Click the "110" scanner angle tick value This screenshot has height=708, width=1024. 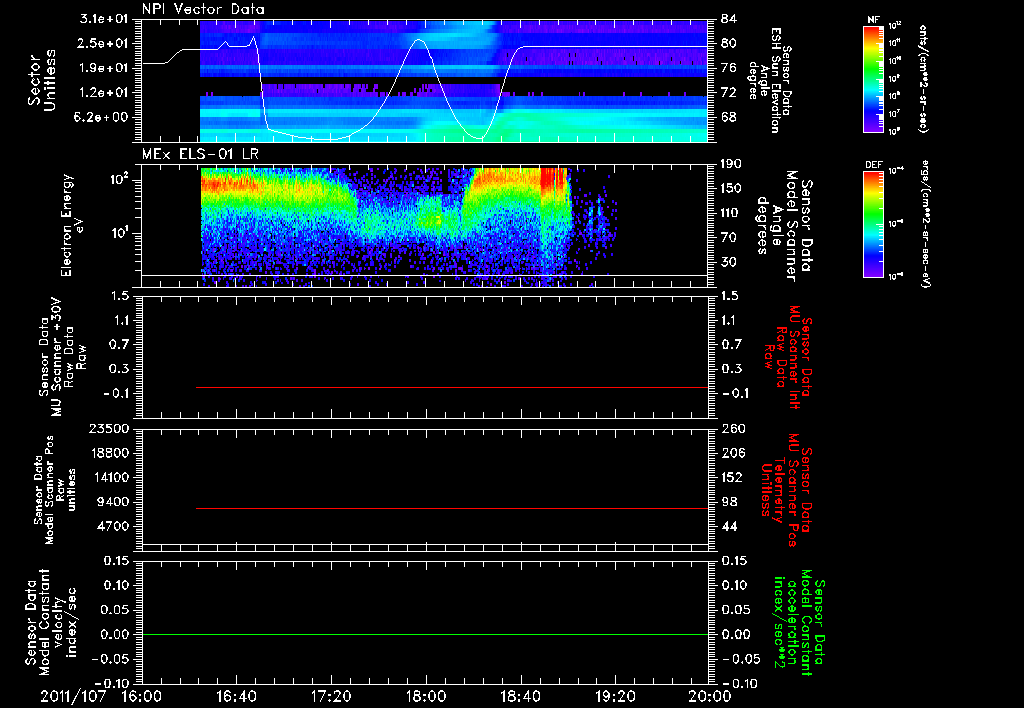pyautogui.click(x=731, y=213)
